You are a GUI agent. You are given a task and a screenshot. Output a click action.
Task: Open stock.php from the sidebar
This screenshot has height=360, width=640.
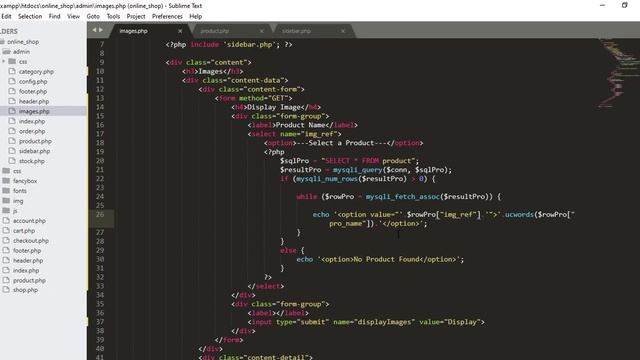[x=32, y=161]
